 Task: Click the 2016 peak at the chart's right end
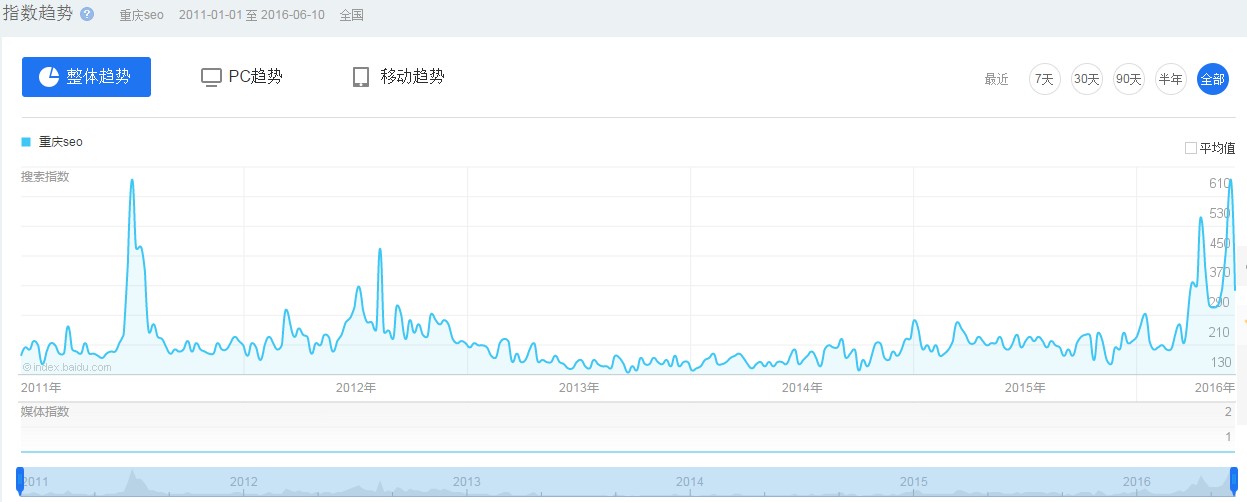coord(1229,181)
